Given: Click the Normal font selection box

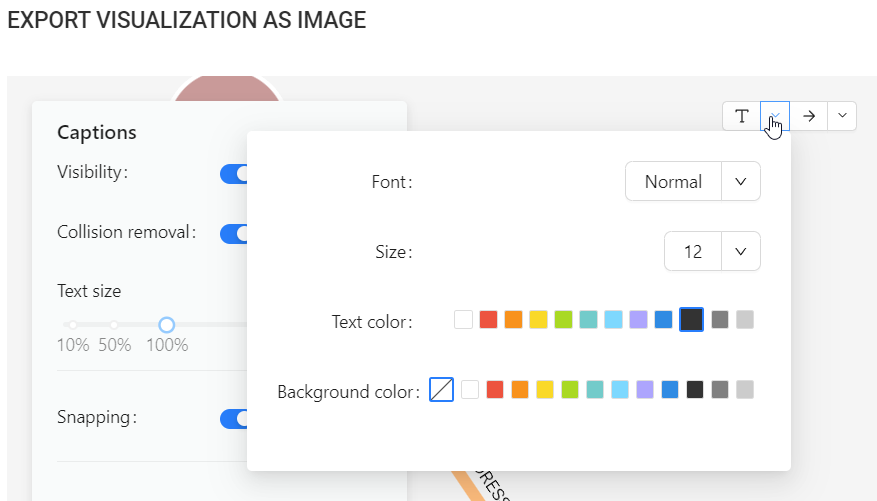Looking at the screenshot, I should pyautogui.click(x=673, y=182).
